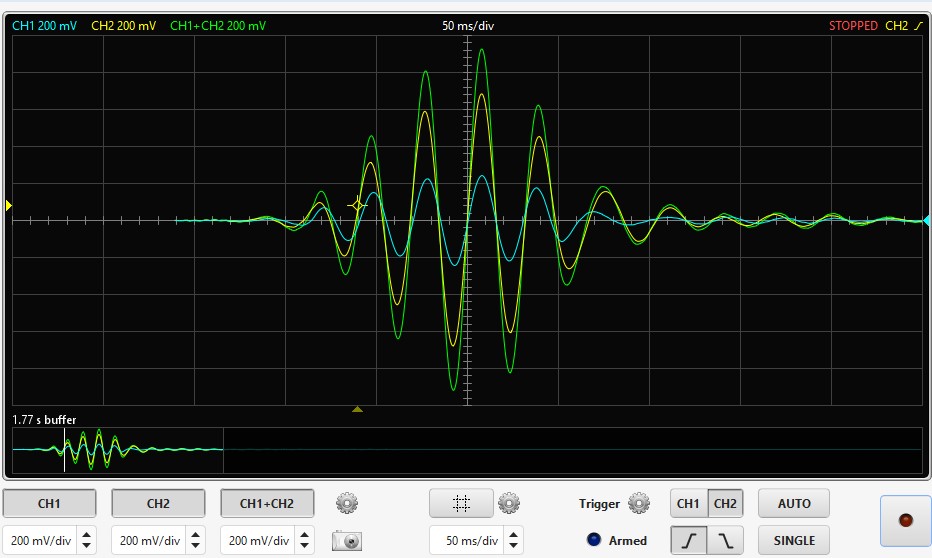Click the STOPPED status label

coord(853,26)
